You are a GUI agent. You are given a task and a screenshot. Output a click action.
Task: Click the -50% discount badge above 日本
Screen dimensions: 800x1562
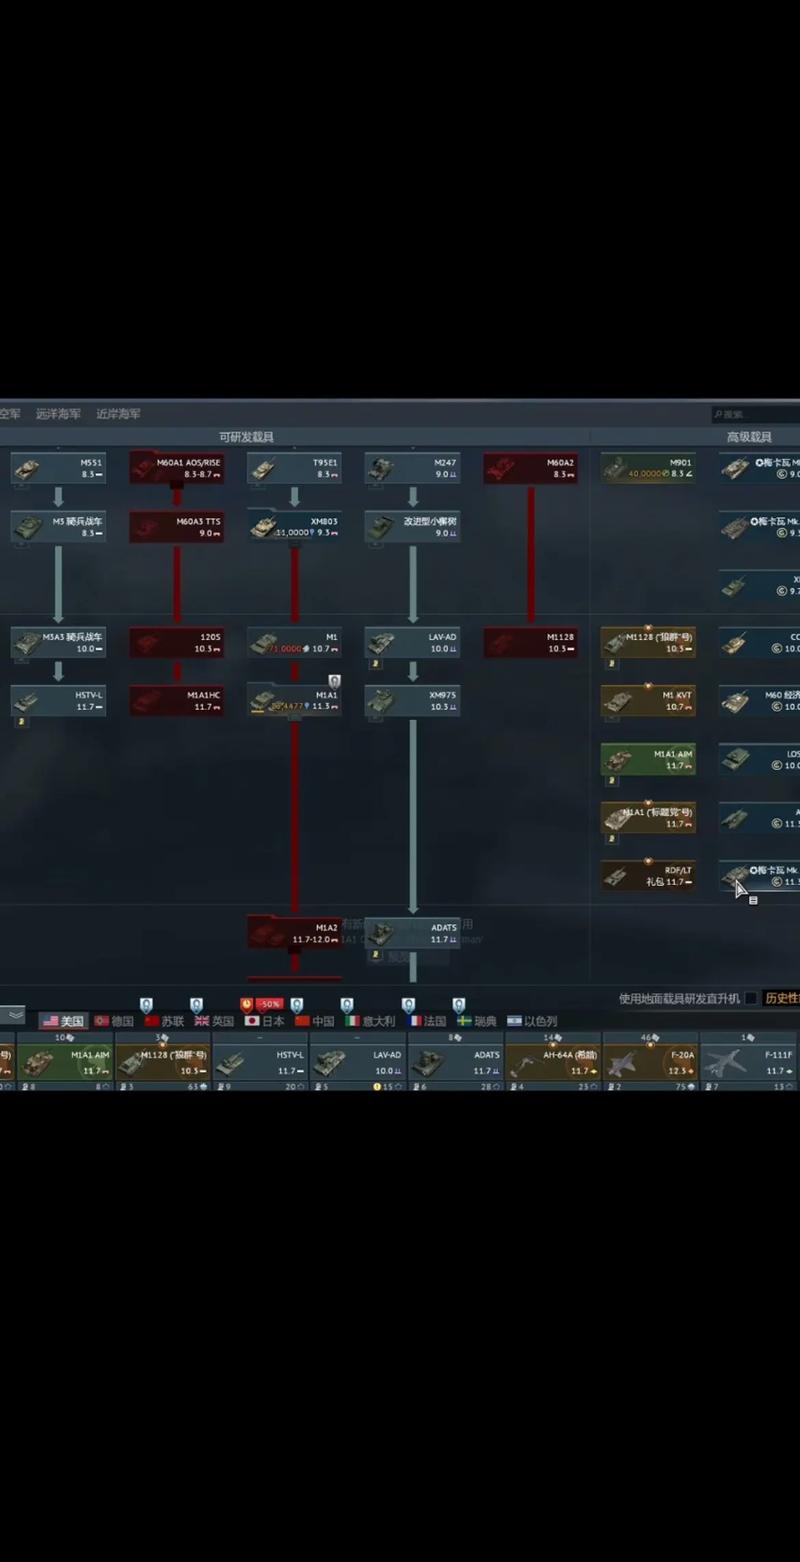269,1003
